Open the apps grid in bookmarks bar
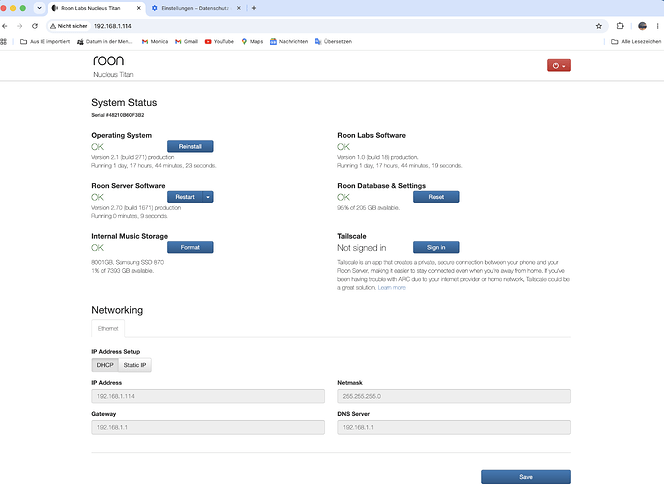Viewport: 664px width, 500px height. click(4, 41)
